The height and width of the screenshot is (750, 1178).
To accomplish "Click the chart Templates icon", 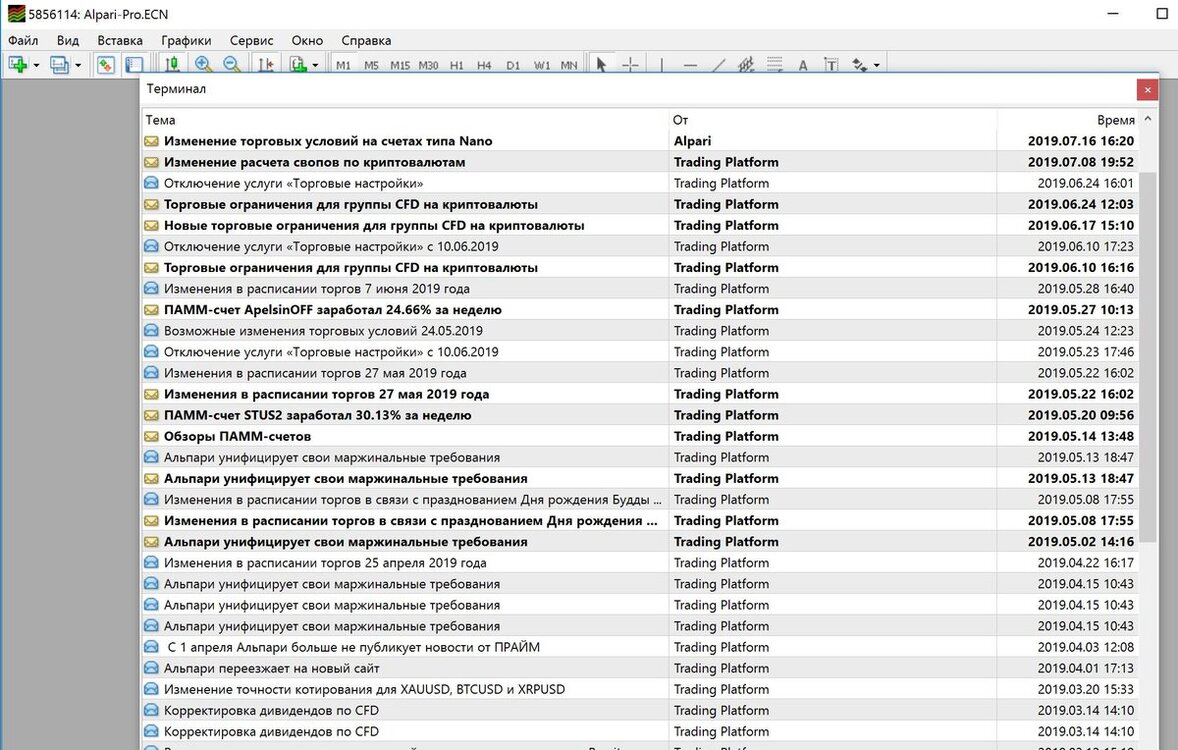I will click(x=298, y=65).
